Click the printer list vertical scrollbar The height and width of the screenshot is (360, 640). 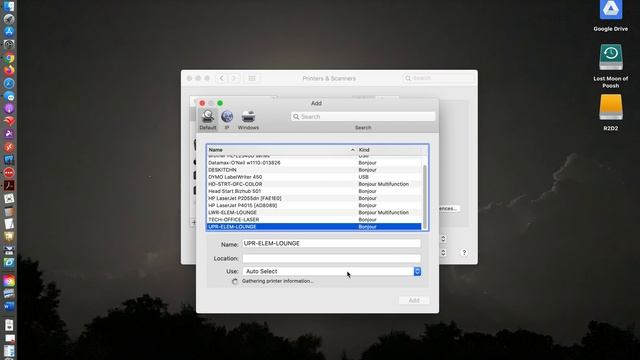pyautogui.click(x=424, y=196)
